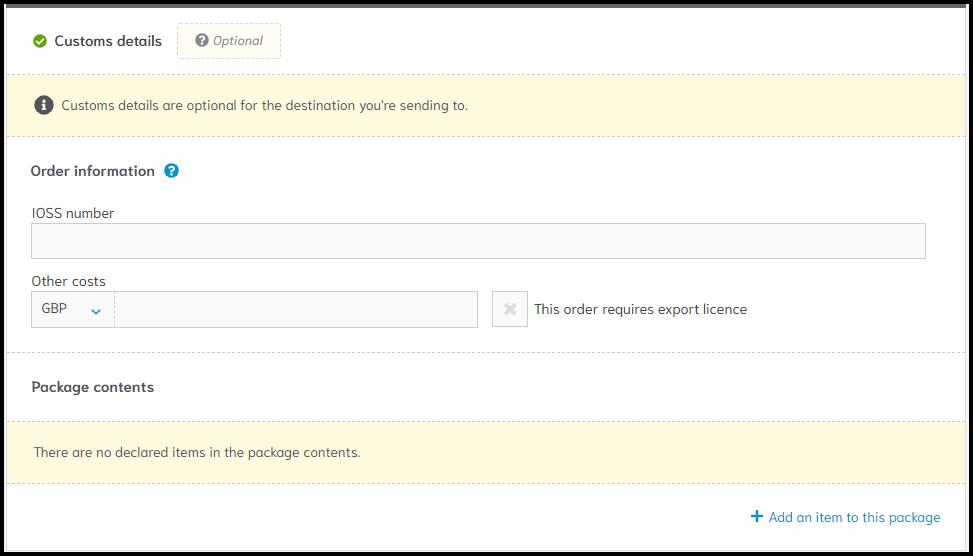Click the Customs details section heading

108,41
